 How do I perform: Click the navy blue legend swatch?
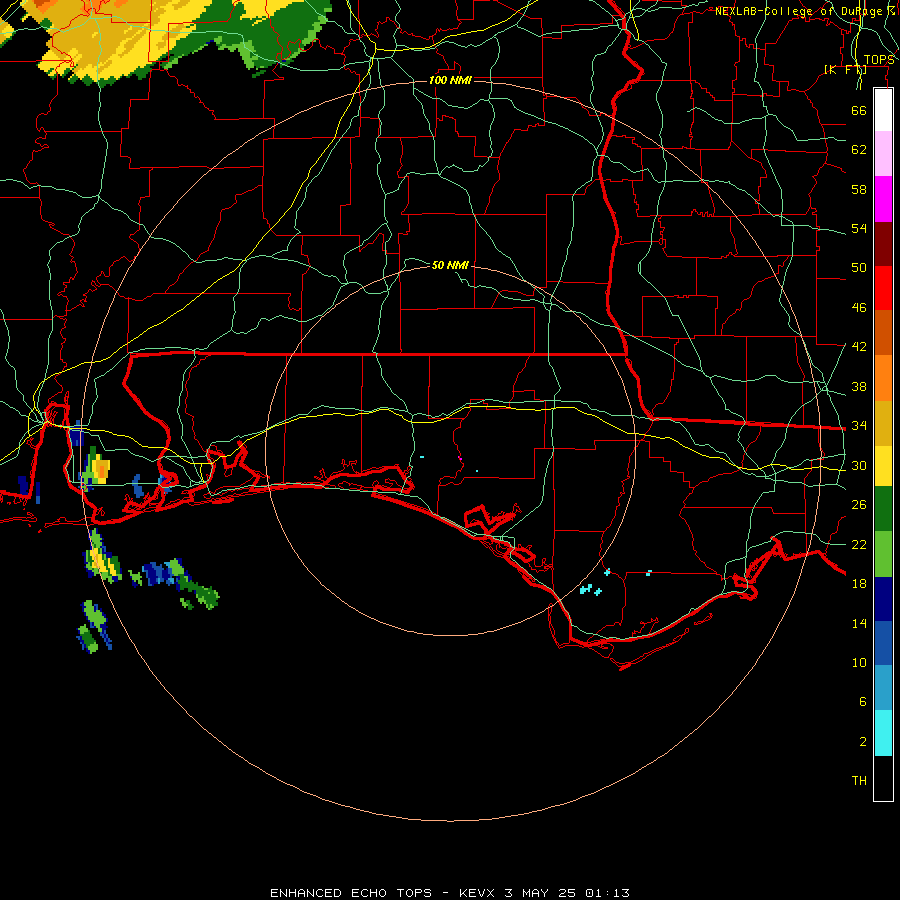click(x=883, y=599)
